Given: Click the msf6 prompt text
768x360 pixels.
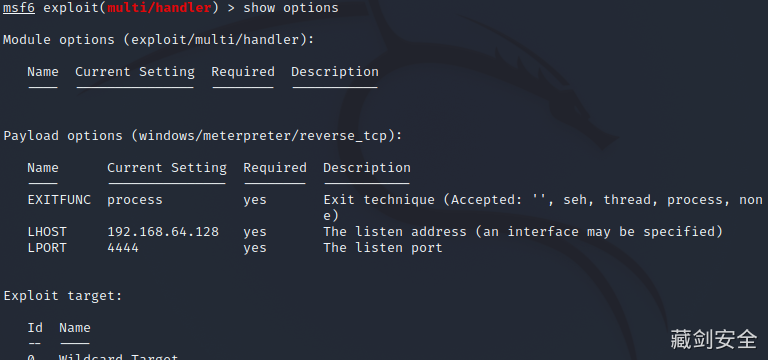Looking at the screenshot, I should tap(19, 8).
